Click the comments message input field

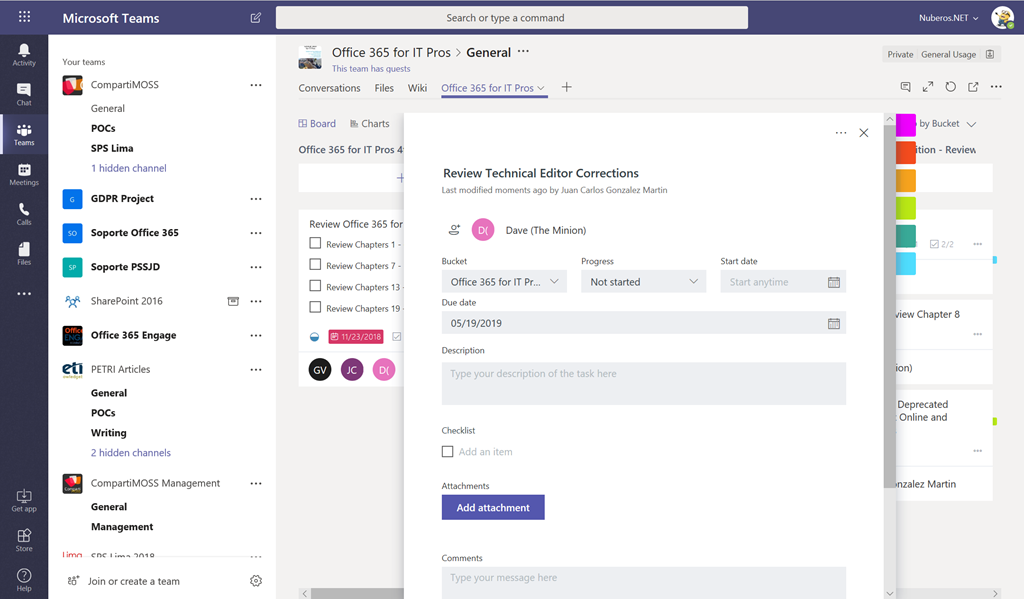(600, 578)
